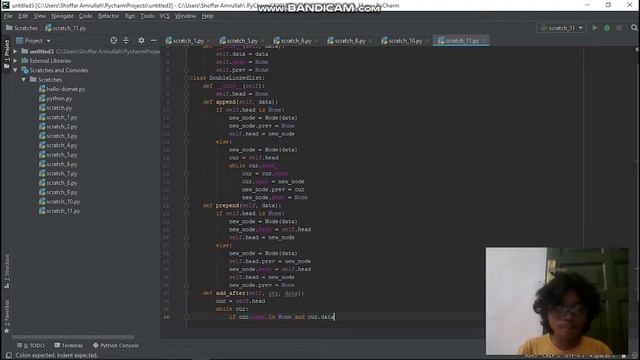This screenshot has width=640, height=360.
Task: Click the Project panel horizontal scrollbar
Action: [x=73, y=337]
